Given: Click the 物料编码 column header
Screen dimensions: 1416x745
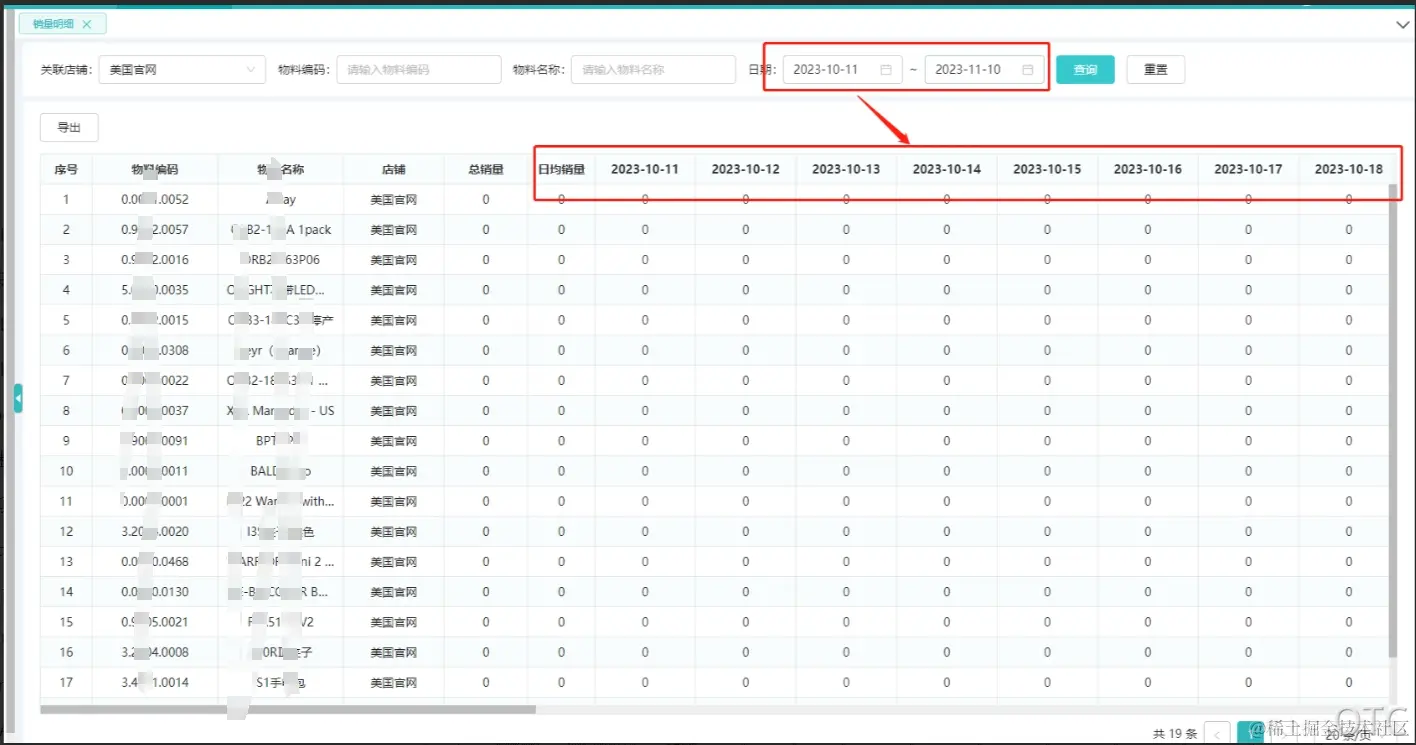Looking at the screenshot, I should click(155, 170).
